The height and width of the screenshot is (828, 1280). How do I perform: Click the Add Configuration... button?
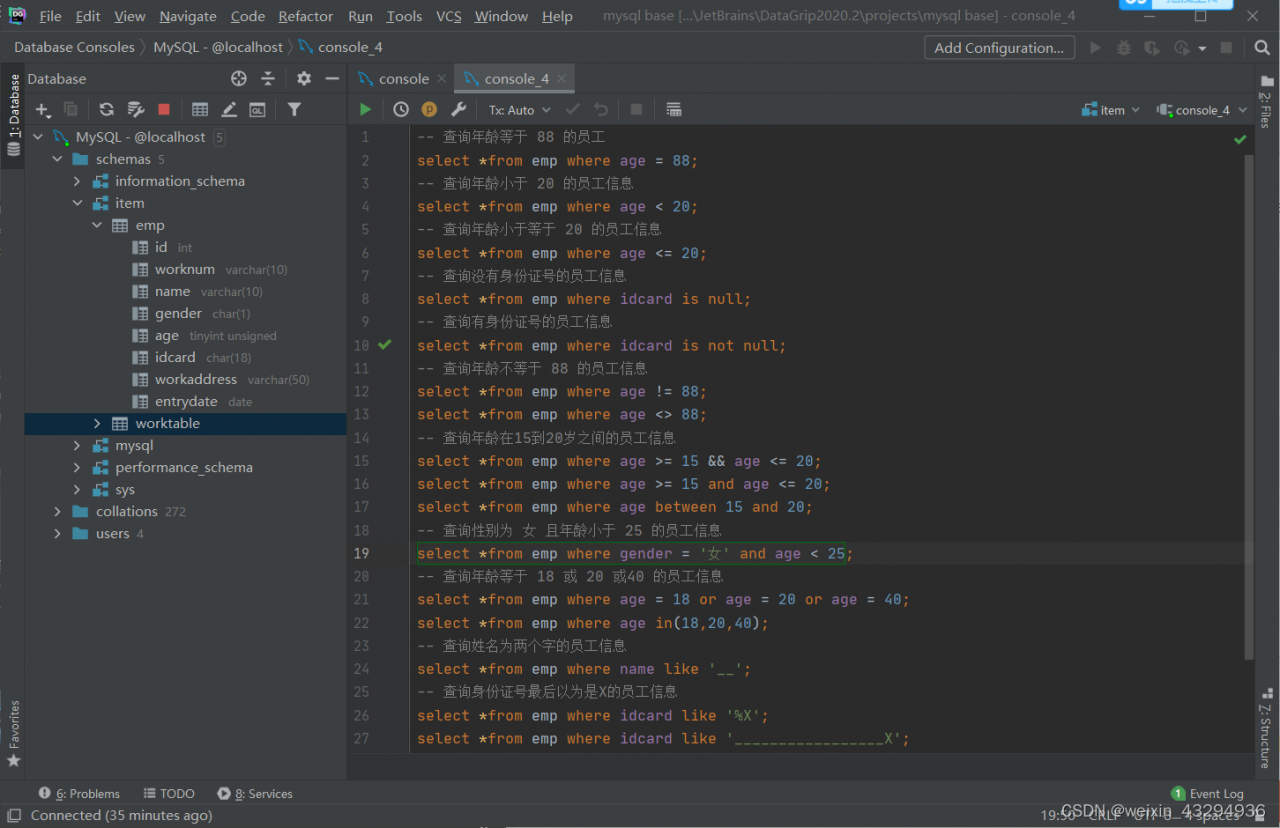pyautogui.click(x=998, y=48)
